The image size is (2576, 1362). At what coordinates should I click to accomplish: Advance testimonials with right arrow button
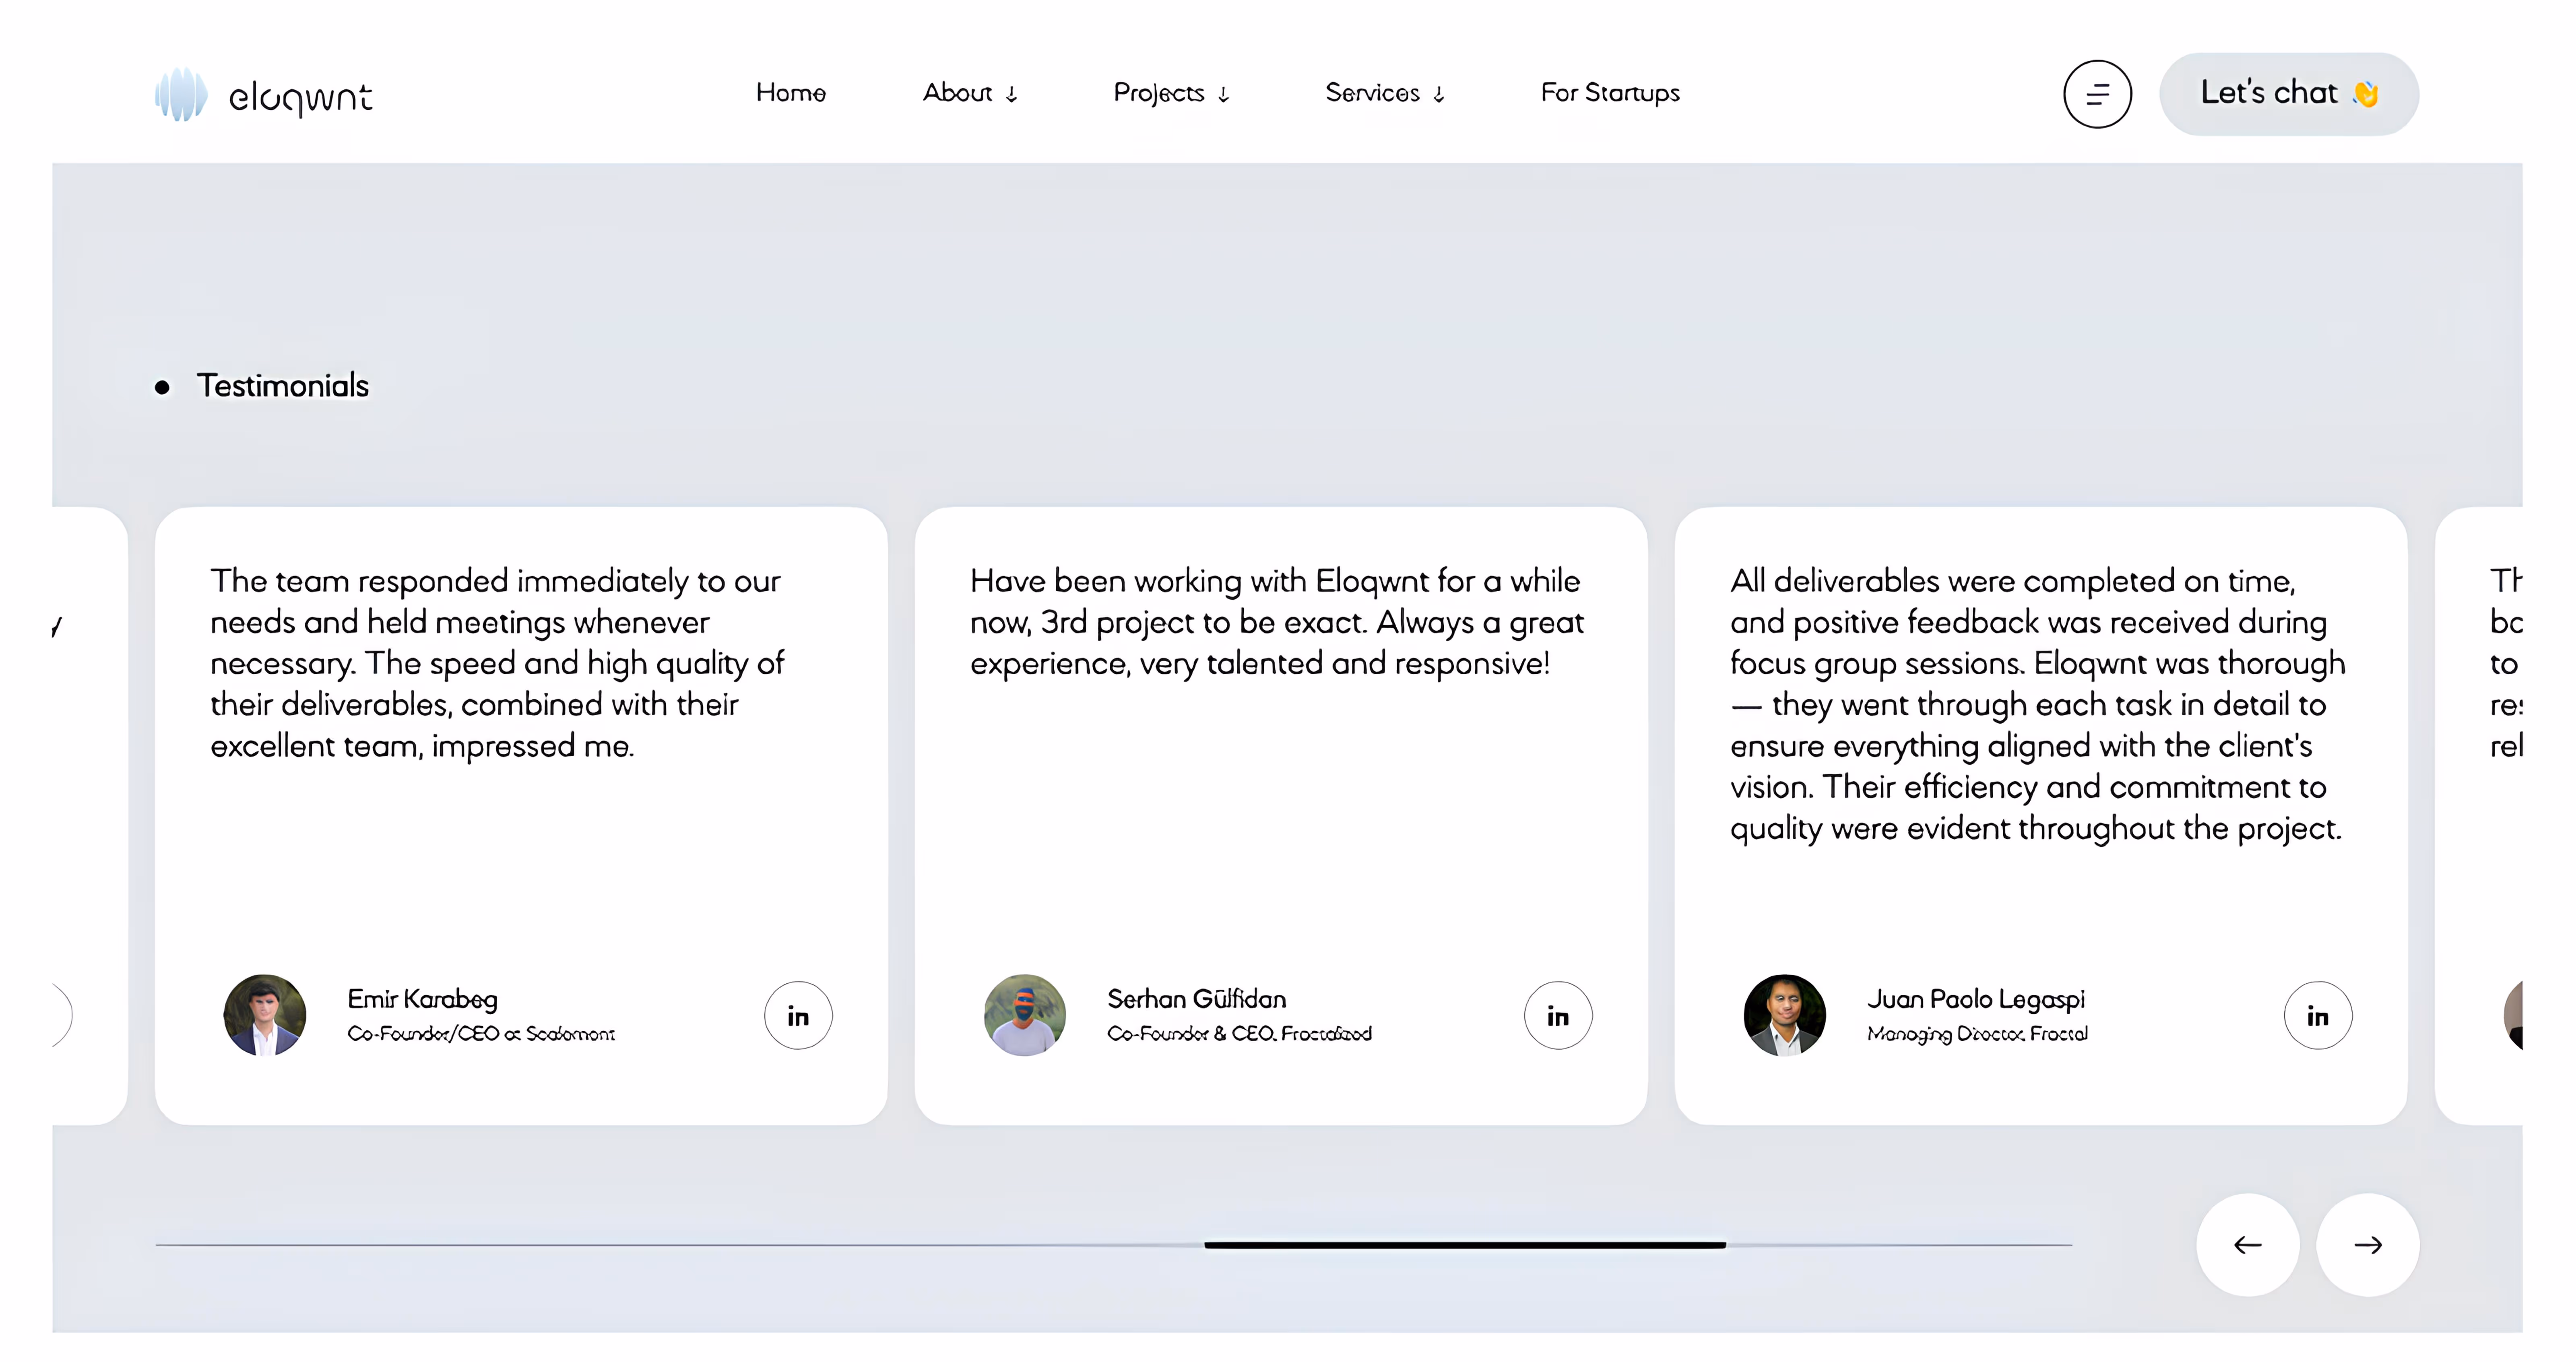[x=2367, y=1244]
